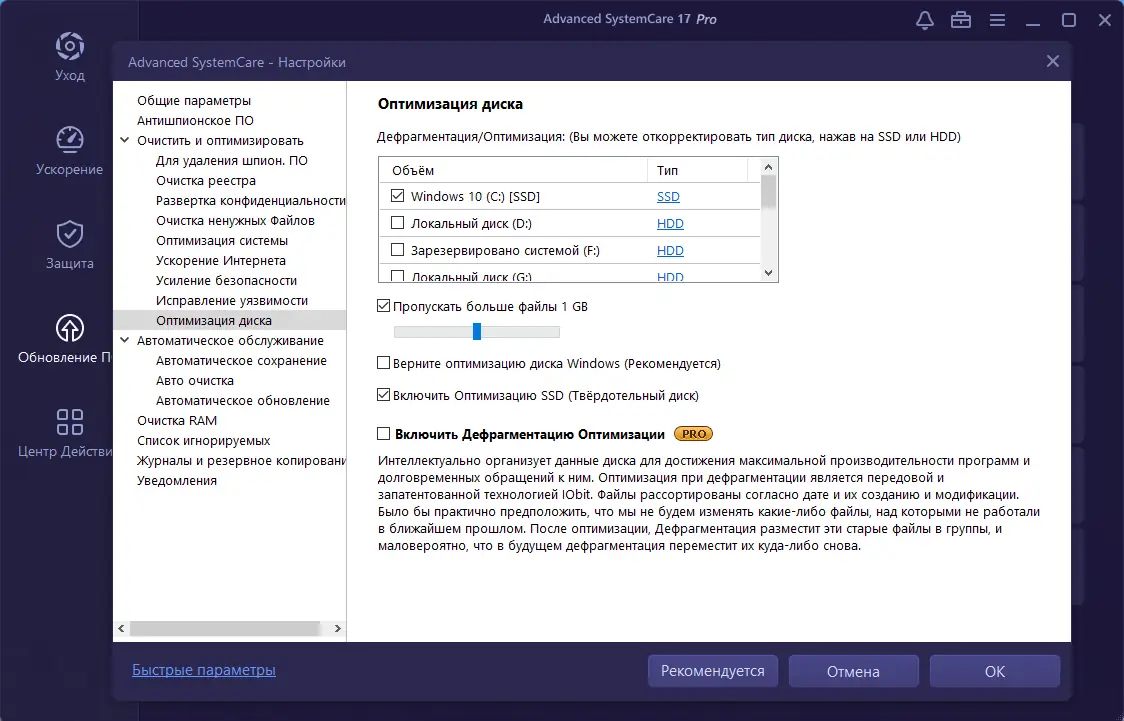Change drive type by clicking SSD link
The height and width of the screenshot is (721, 1124).
(670, 196)
